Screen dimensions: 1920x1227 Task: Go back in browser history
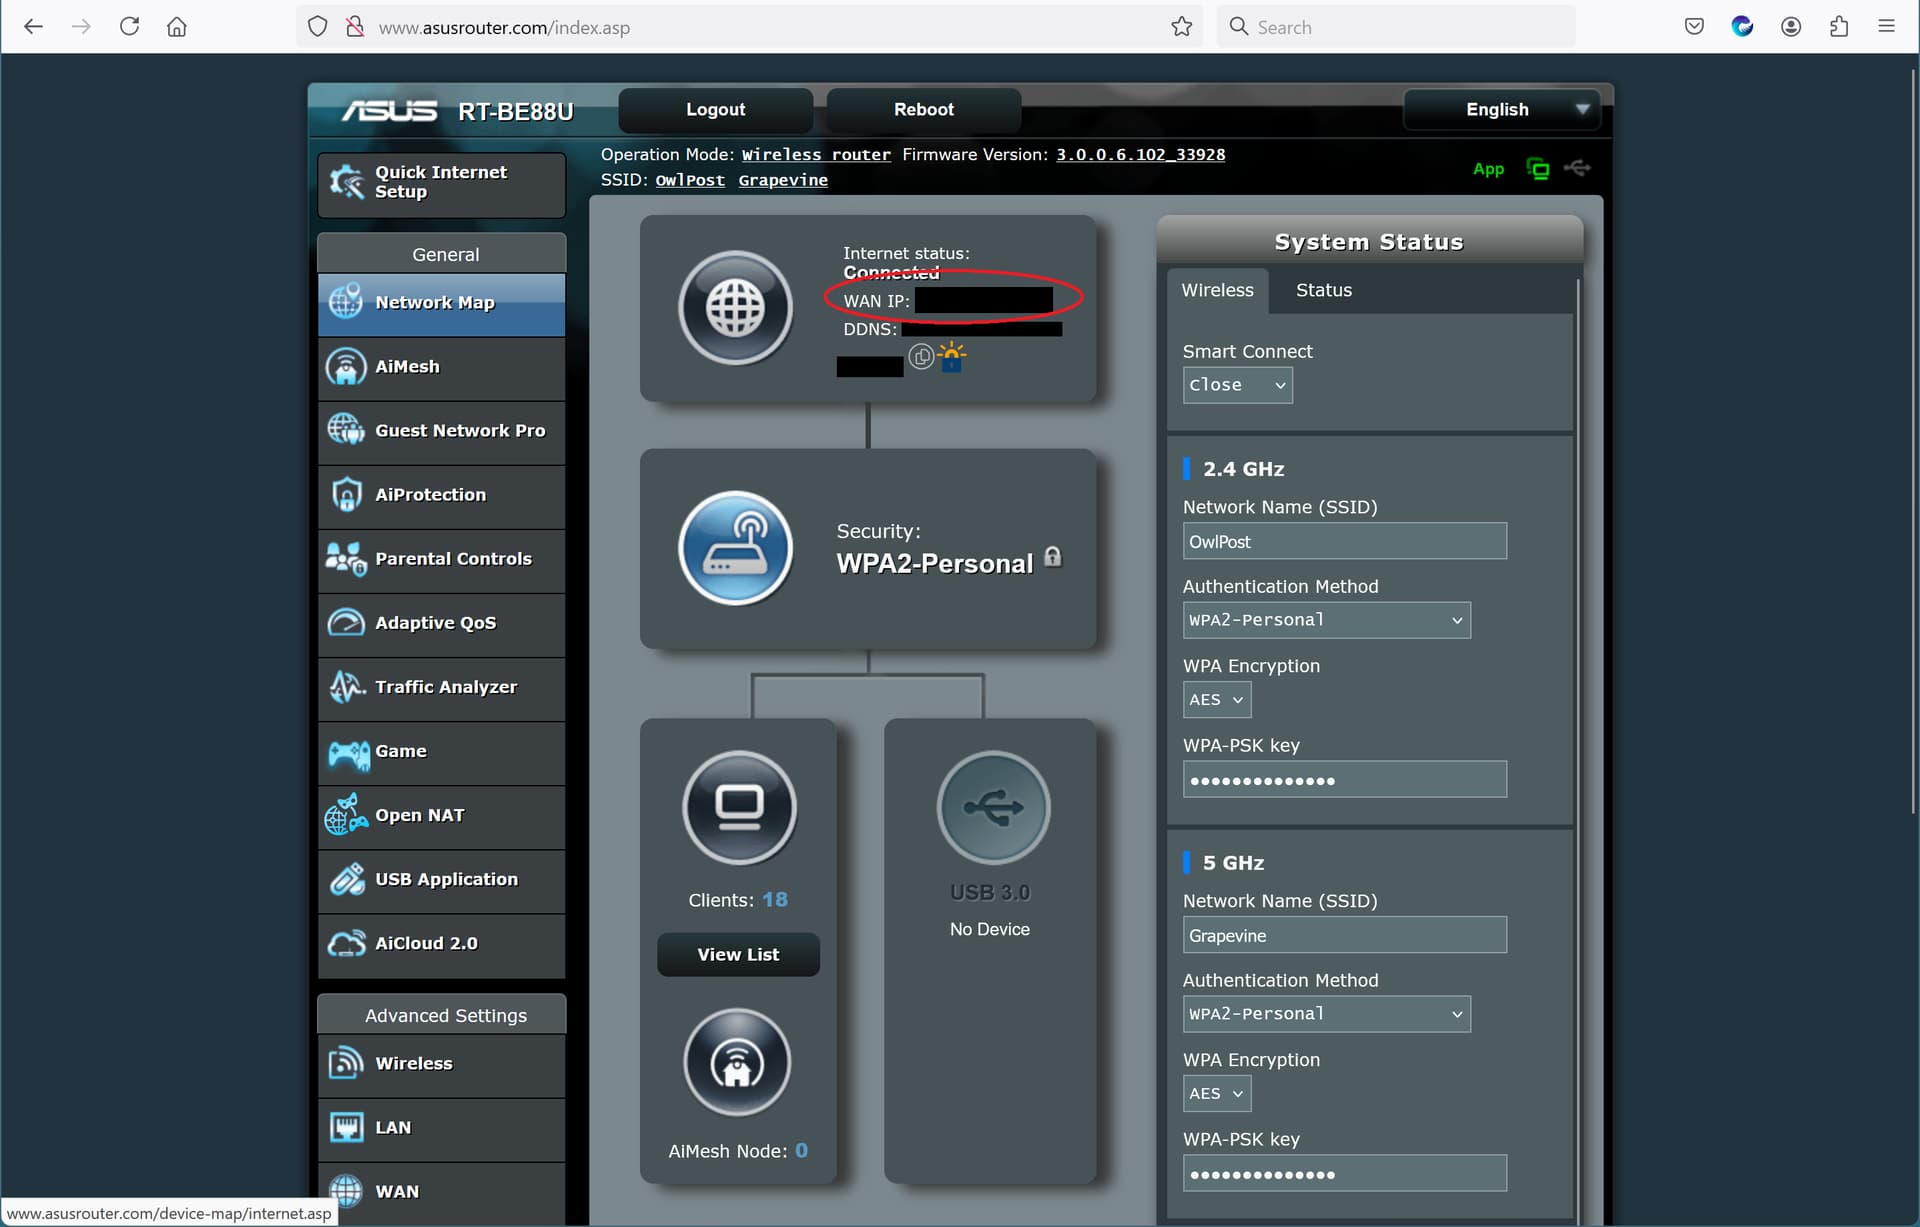33,27
